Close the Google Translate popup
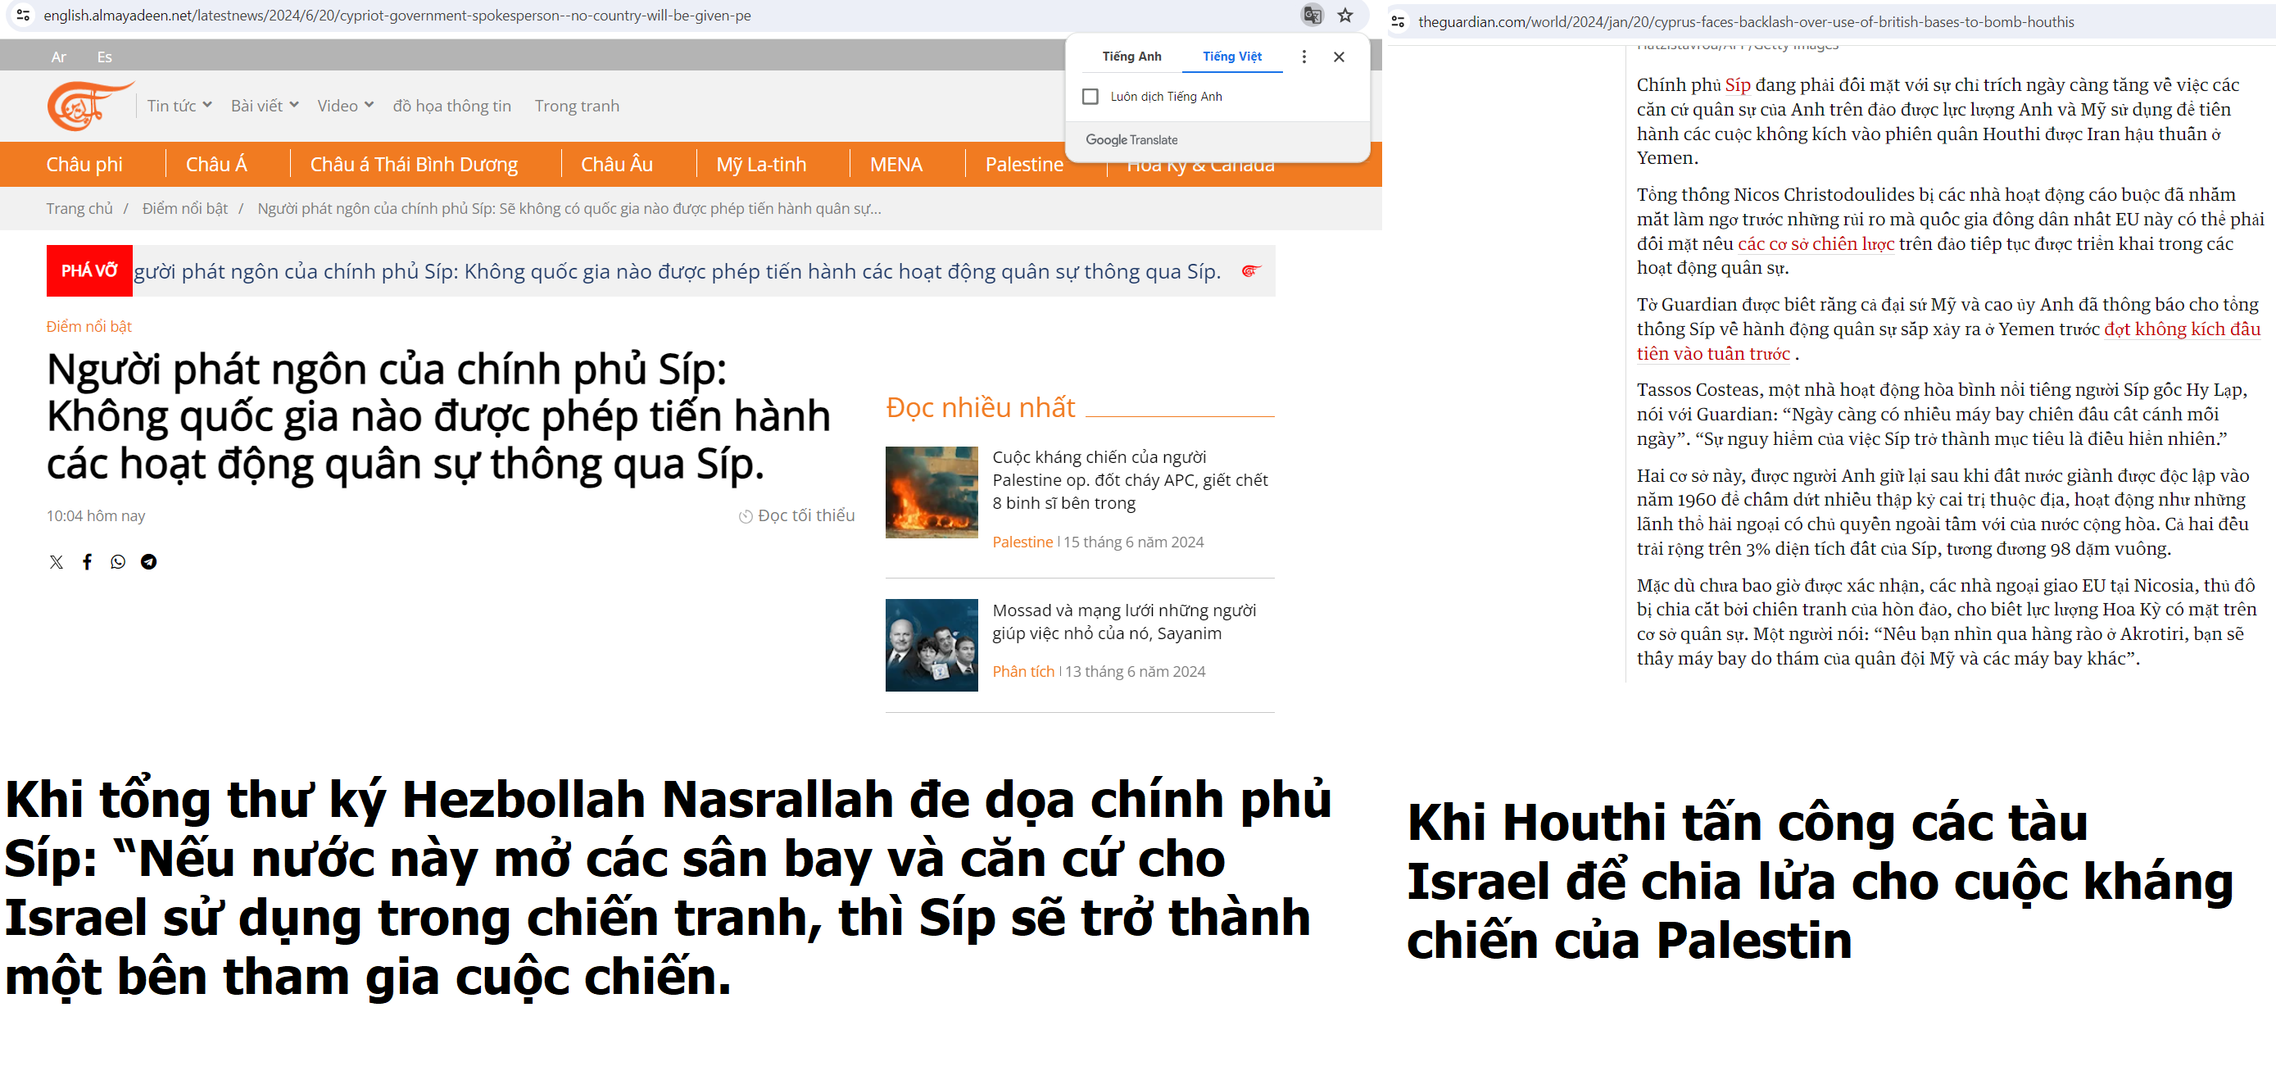Screen dimensions: 2276x1080 tap(1339, 57)
